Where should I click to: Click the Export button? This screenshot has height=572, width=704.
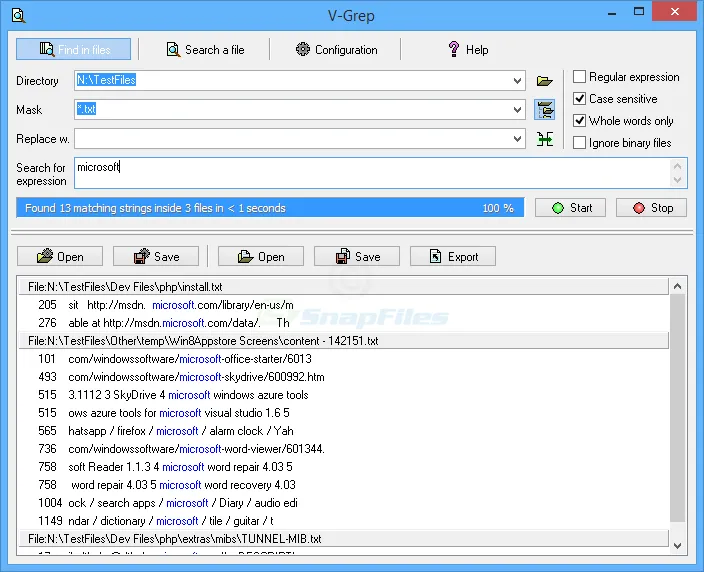click(x=453, y=256)
